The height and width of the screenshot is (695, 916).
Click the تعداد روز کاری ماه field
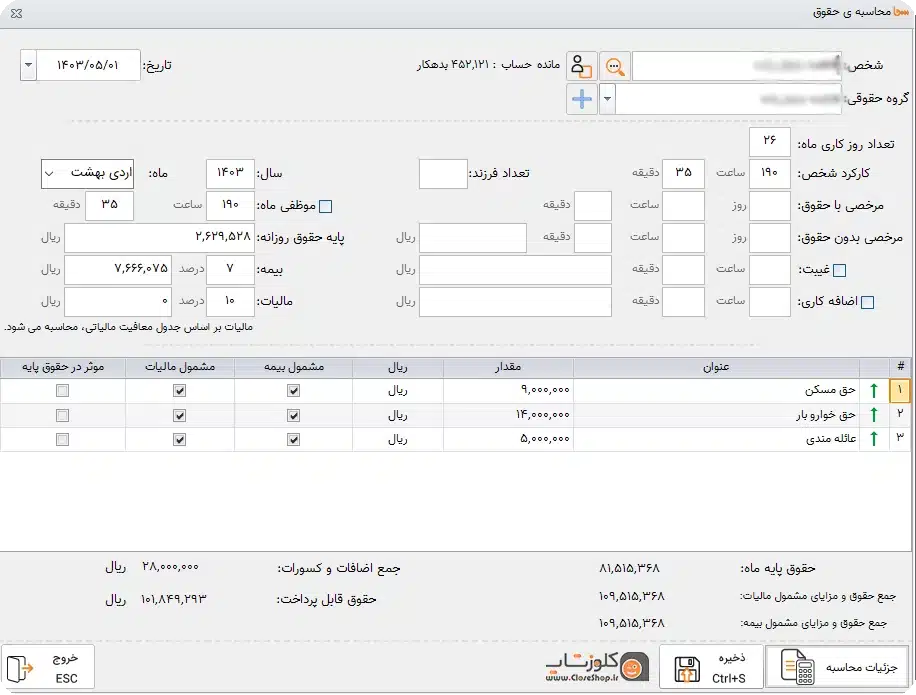tap(769, 141)
